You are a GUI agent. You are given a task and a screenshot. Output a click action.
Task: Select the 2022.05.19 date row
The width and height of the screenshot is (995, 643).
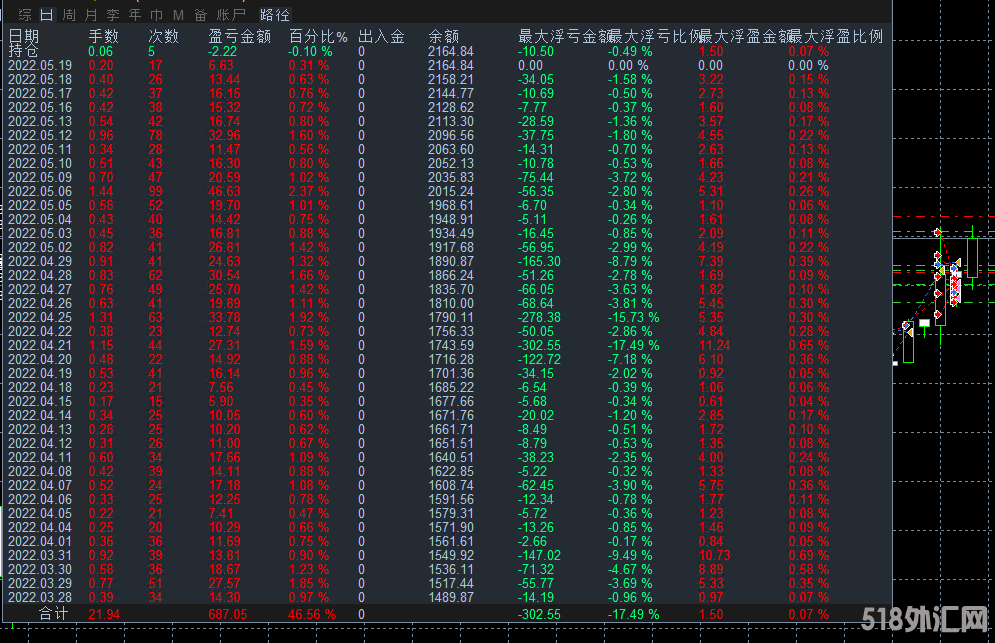click(x=40, y=65)
